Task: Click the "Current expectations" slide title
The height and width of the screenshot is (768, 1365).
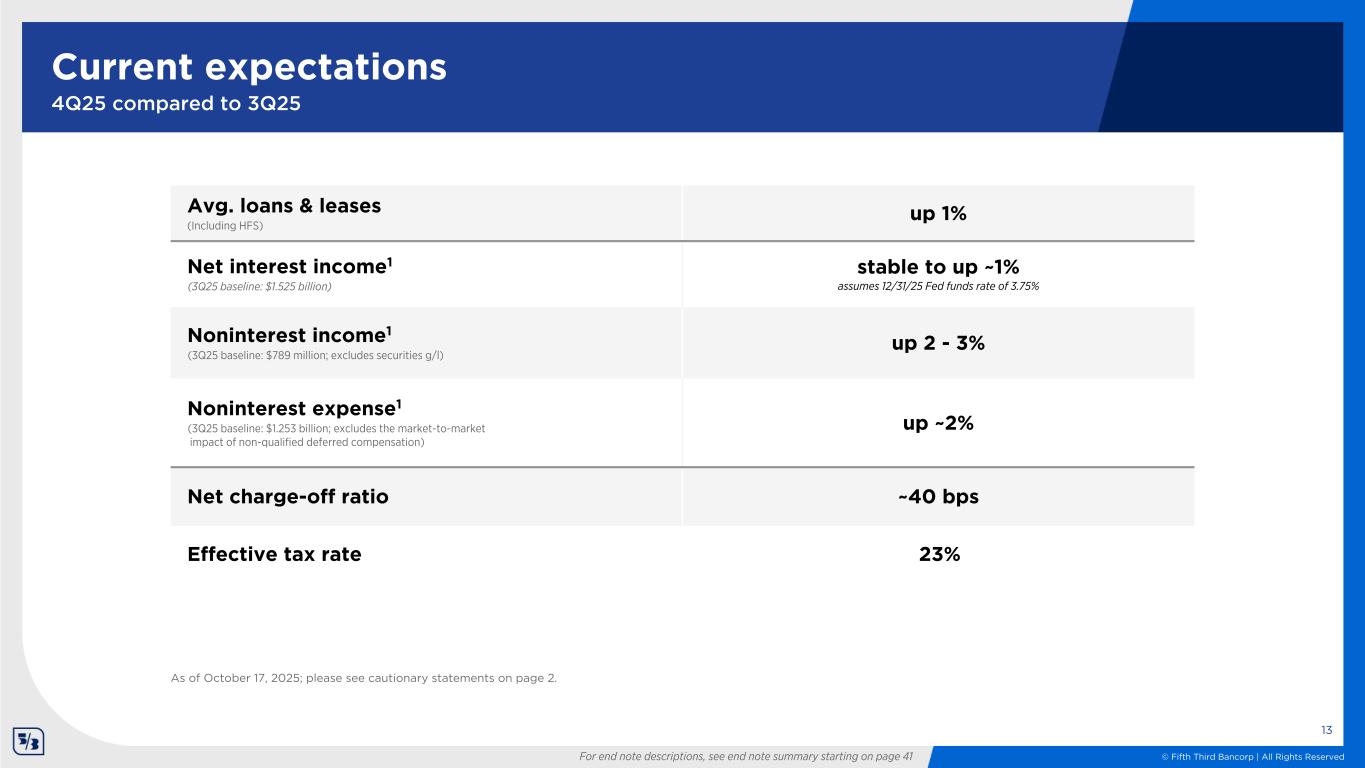Action: (x=249, y=67)
